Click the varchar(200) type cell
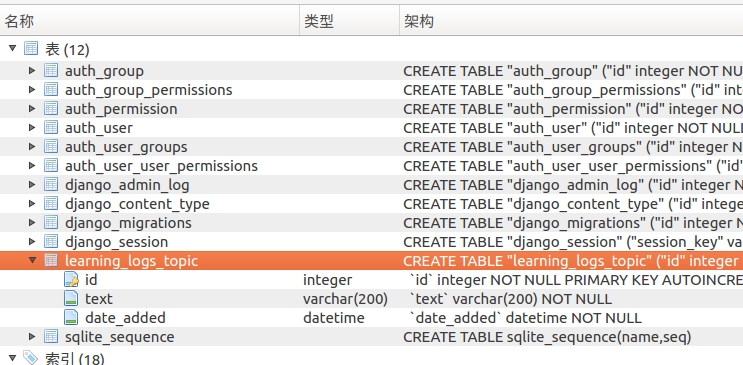Image resolution: width=743 pixels, height=365 pixels. (345, 299)
